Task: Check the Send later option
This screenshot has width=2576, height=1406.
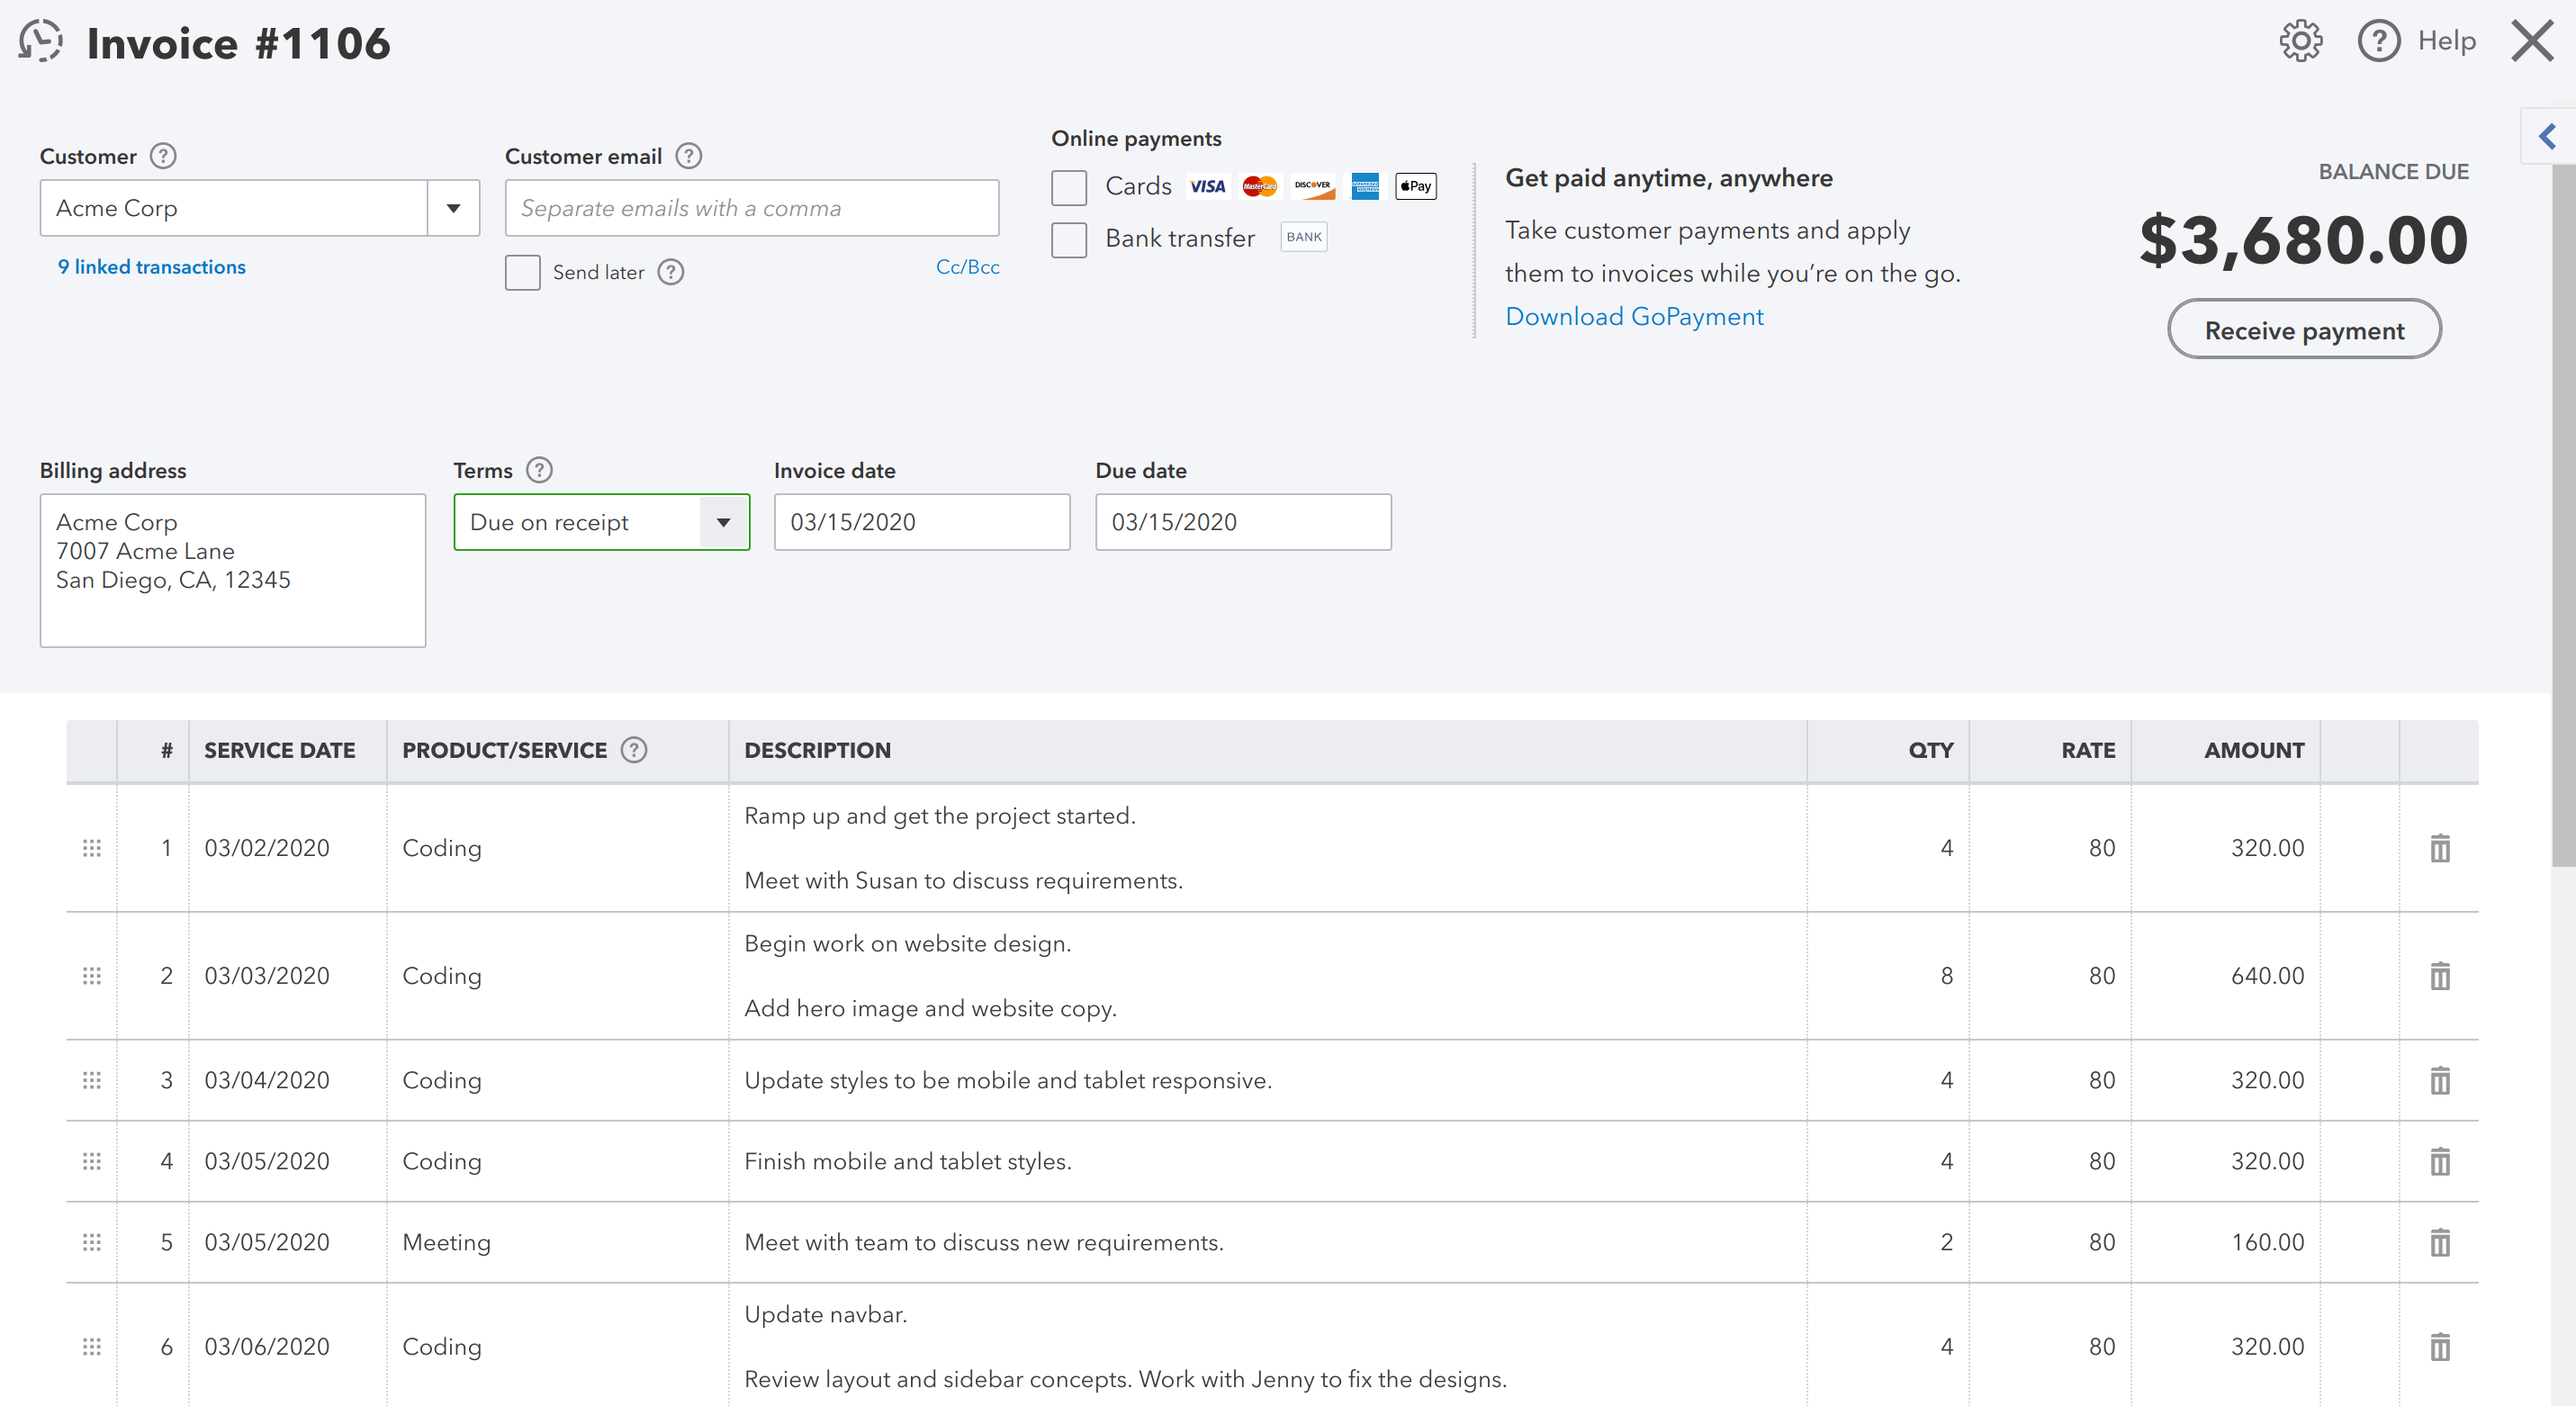Action: pos(523,272)
